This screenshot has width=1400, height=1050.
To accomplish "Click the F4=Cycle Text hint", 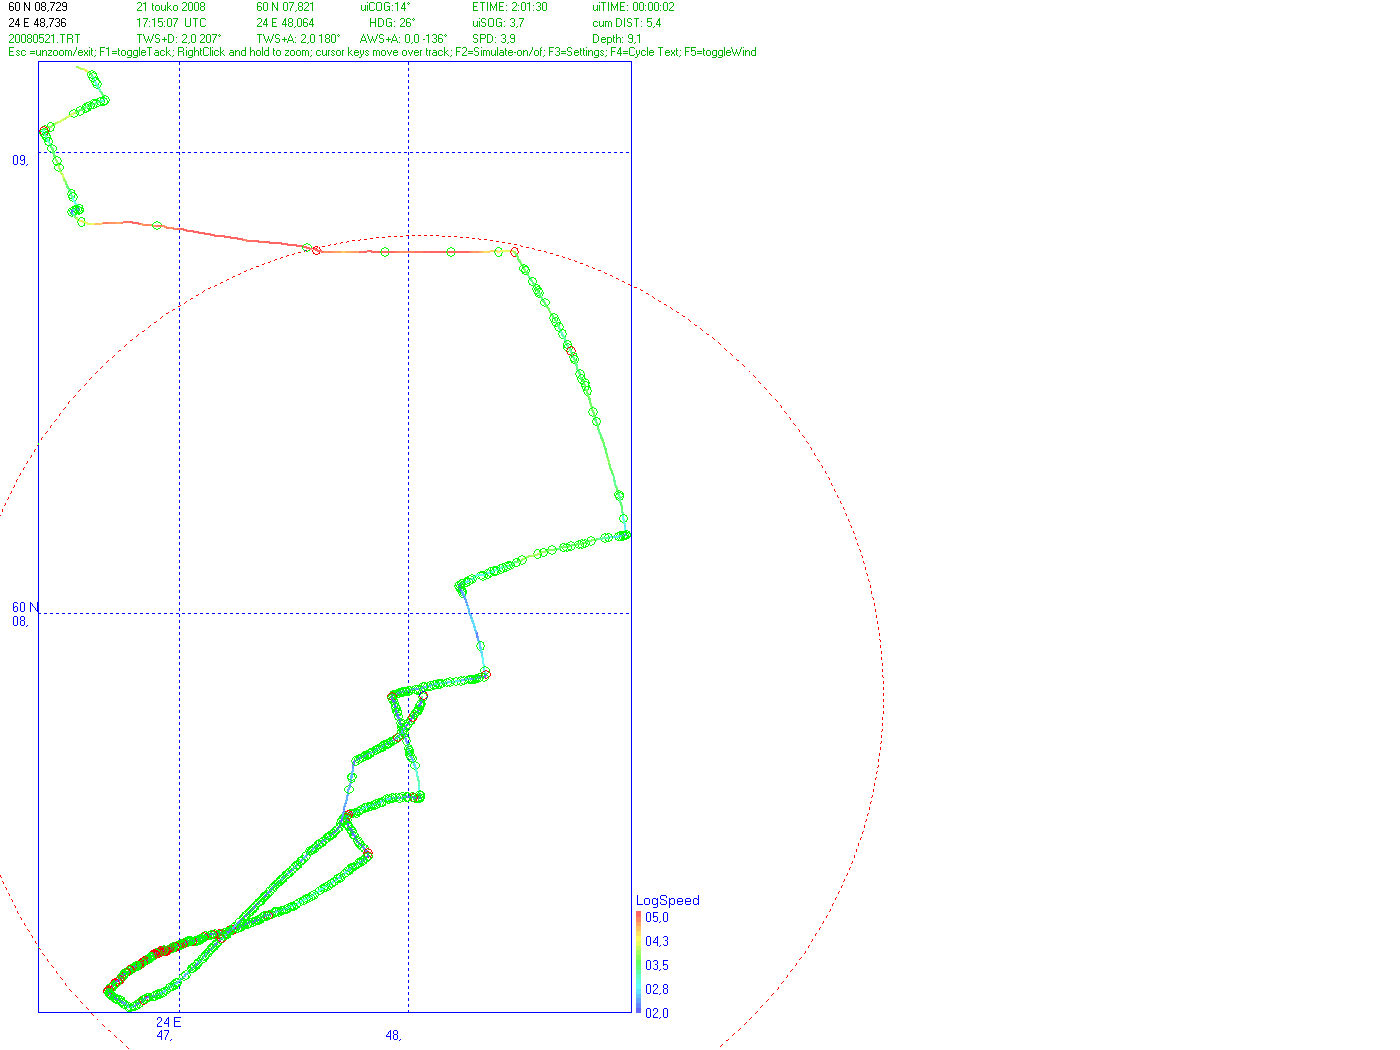I will point(644,52).
